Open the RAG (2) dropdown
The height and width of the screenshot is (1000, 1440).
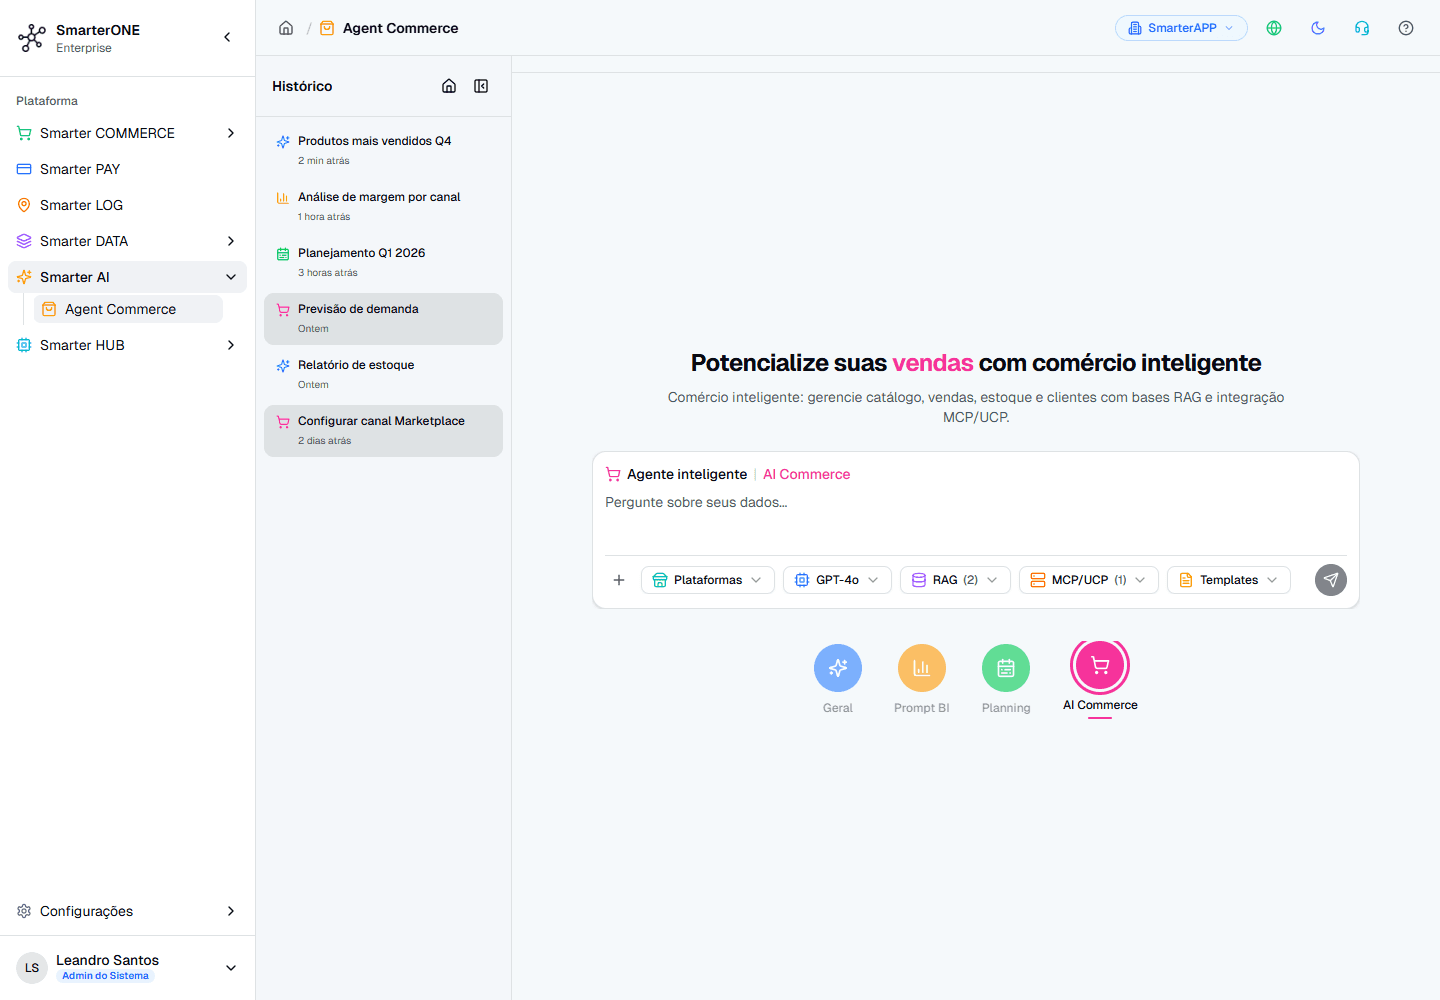pyautogui.click(x=955, y=580)
